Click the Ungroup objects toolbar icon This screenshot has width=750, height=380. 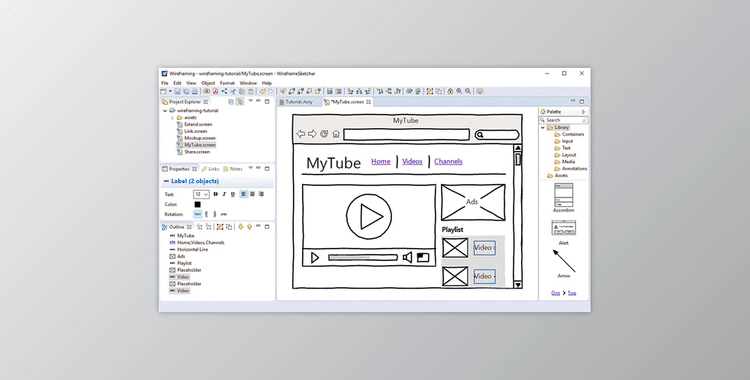coord(439,91)
